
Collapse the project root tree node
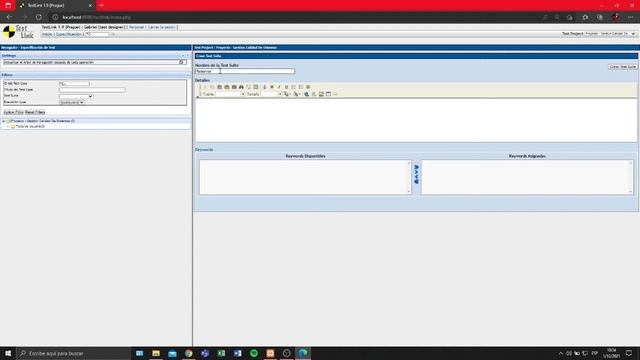pyautogui.click(x=4, y=121)
